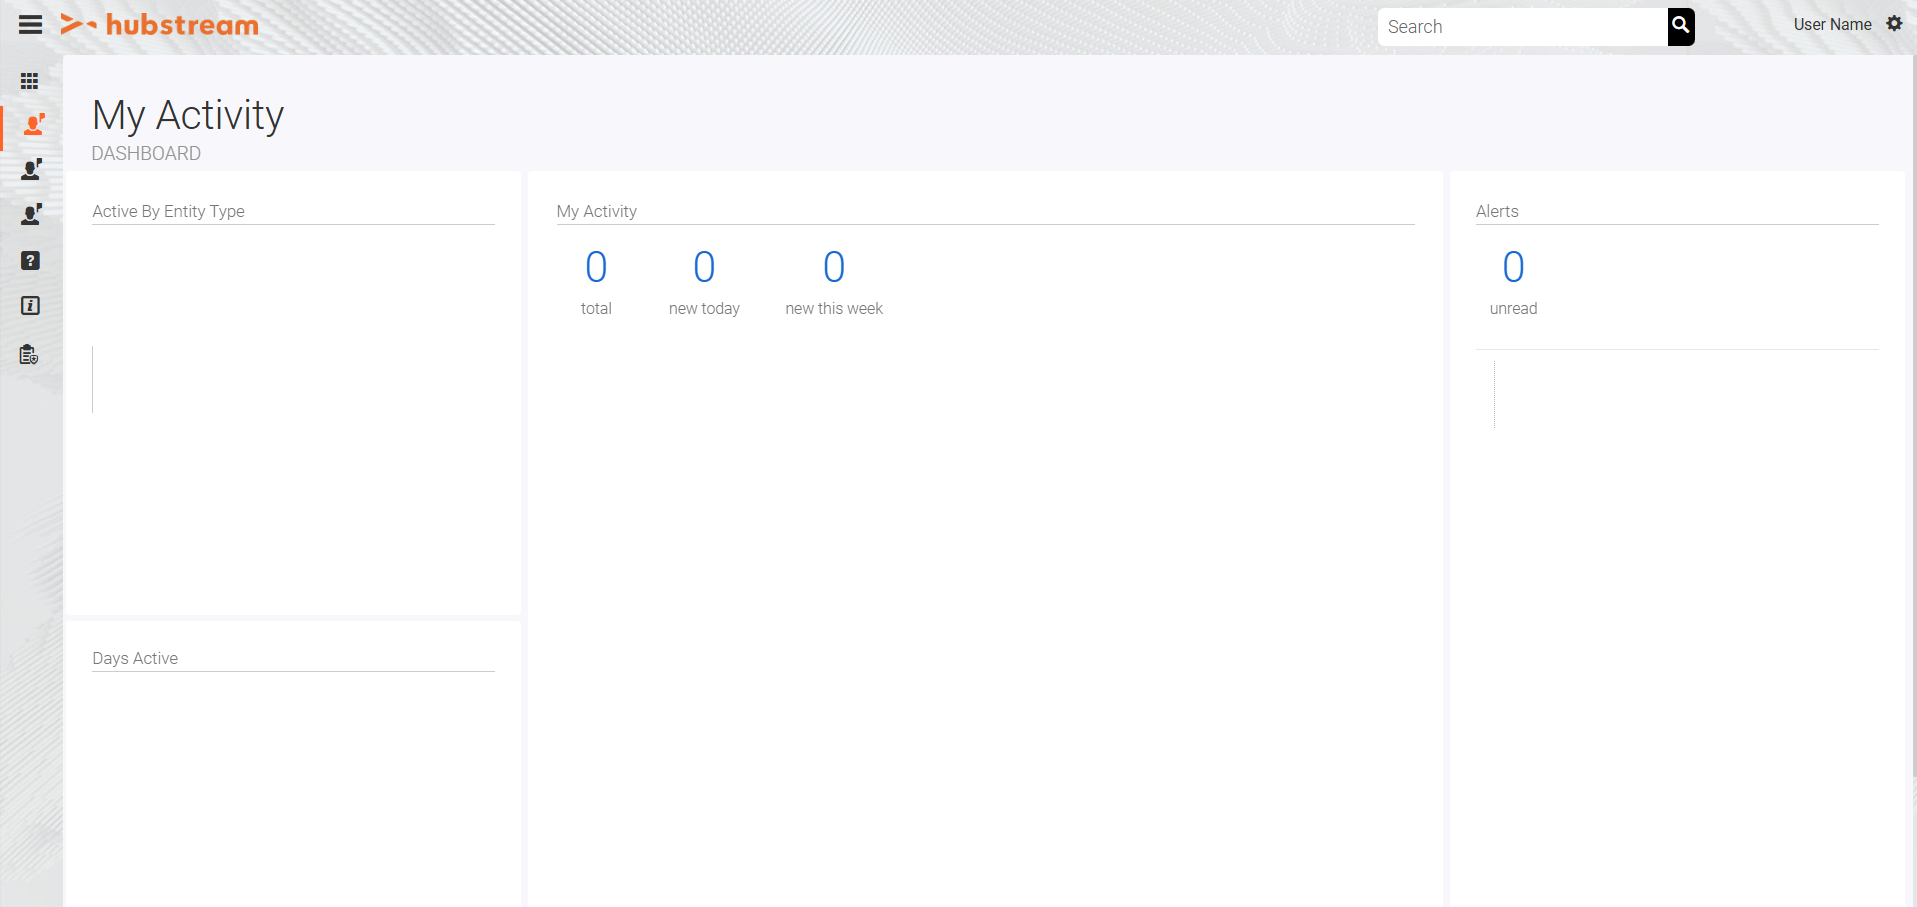Click inside the Search field

click(x=1520, y=26)
